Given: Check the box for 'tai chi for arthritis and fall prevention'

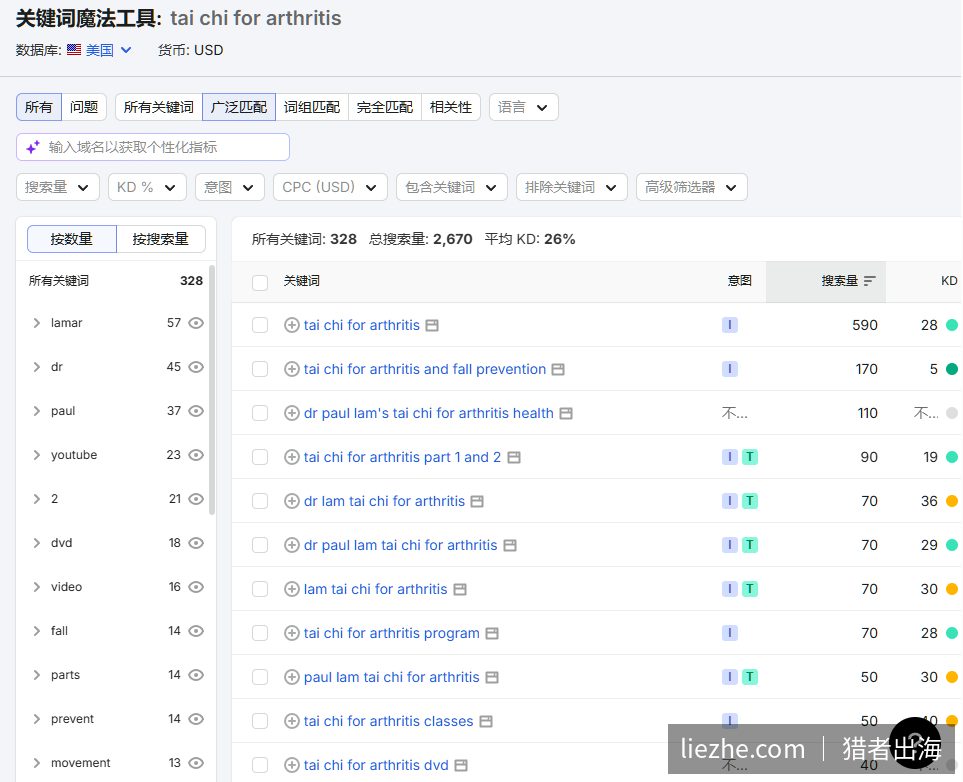Looking at the screenshot, I should pyautogui.click(x=260, y=369).
